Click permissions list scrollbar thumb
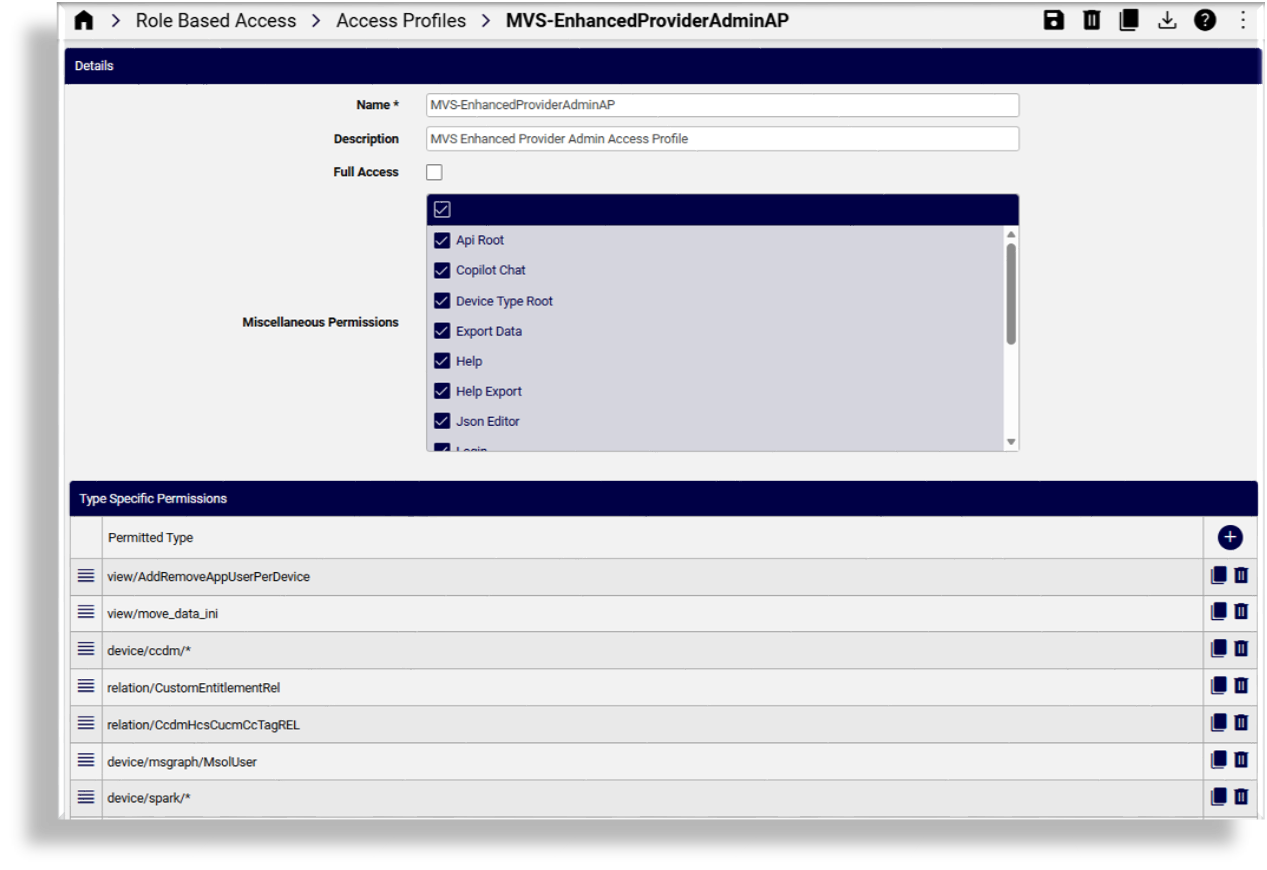This screenshot has height=870, width=1267. click(x=1011, y=294)
